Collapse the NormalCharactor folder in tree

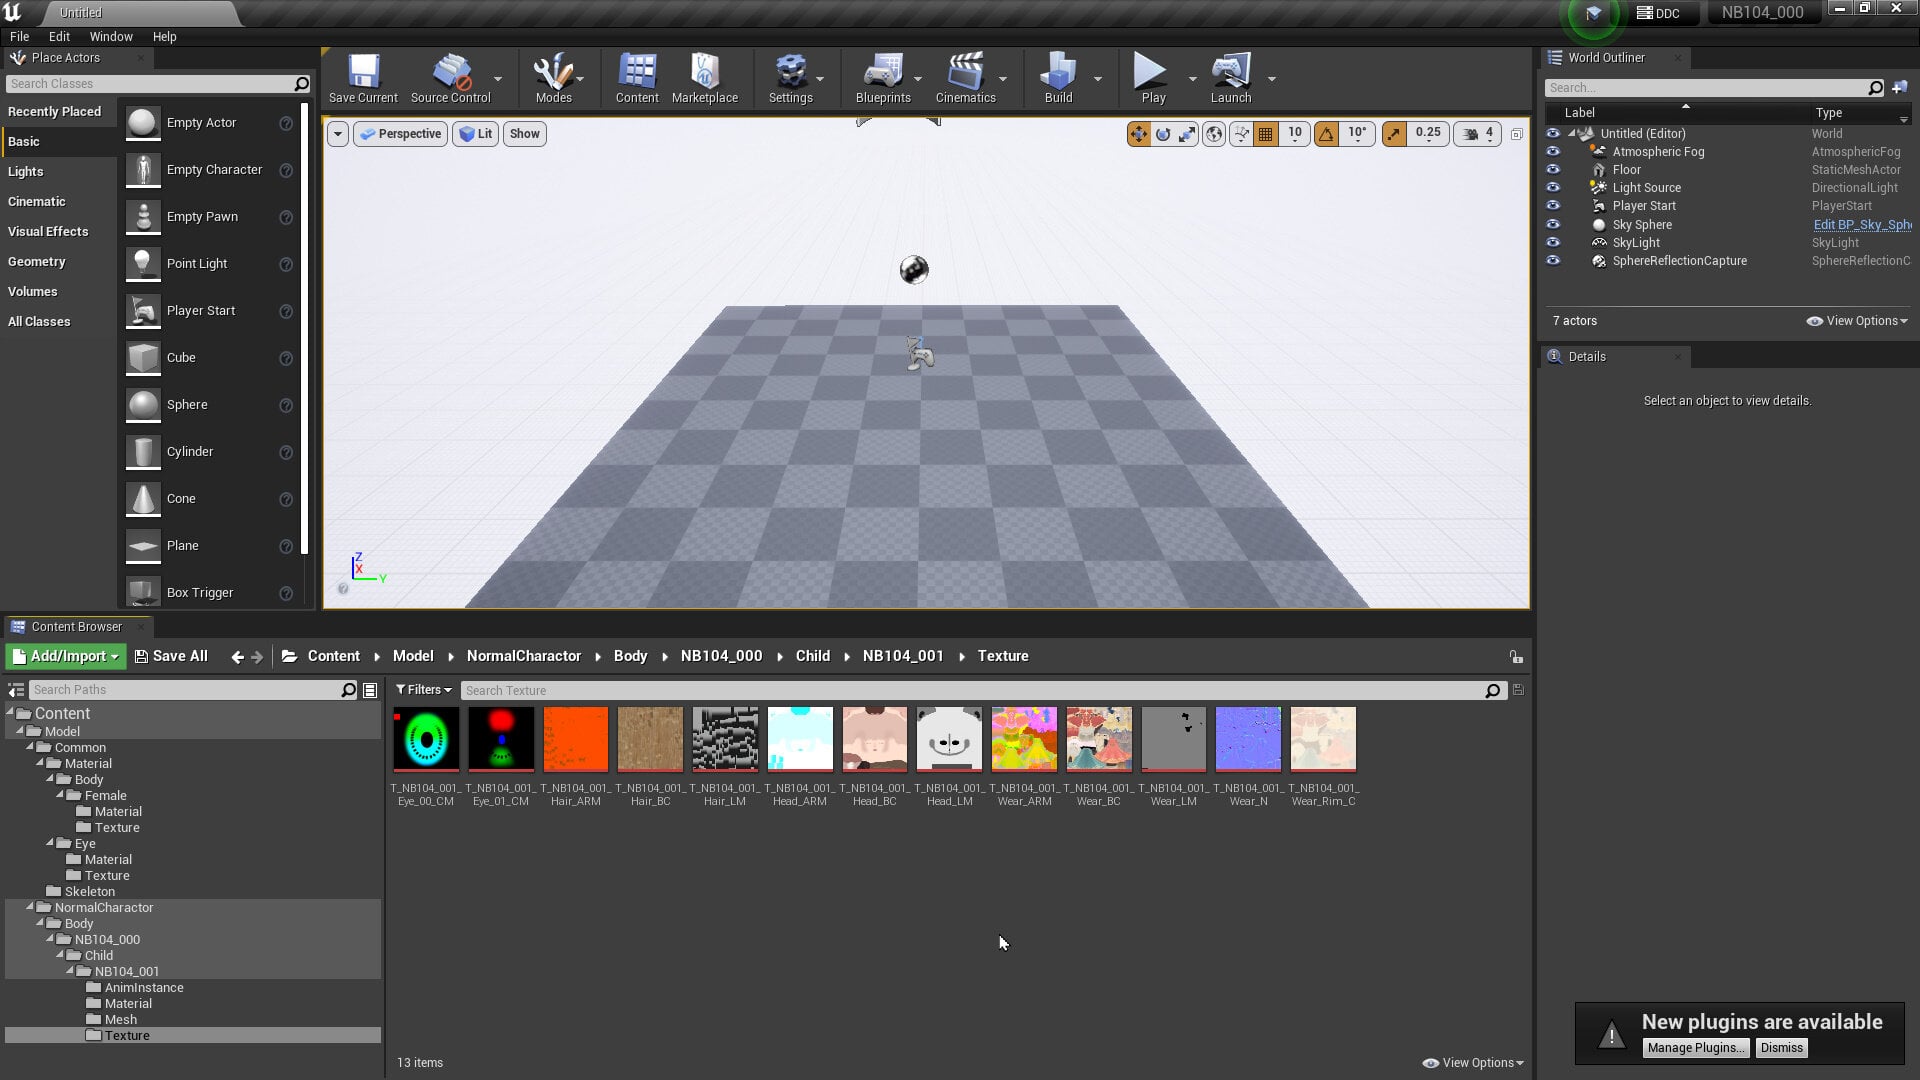coord(30,907)
